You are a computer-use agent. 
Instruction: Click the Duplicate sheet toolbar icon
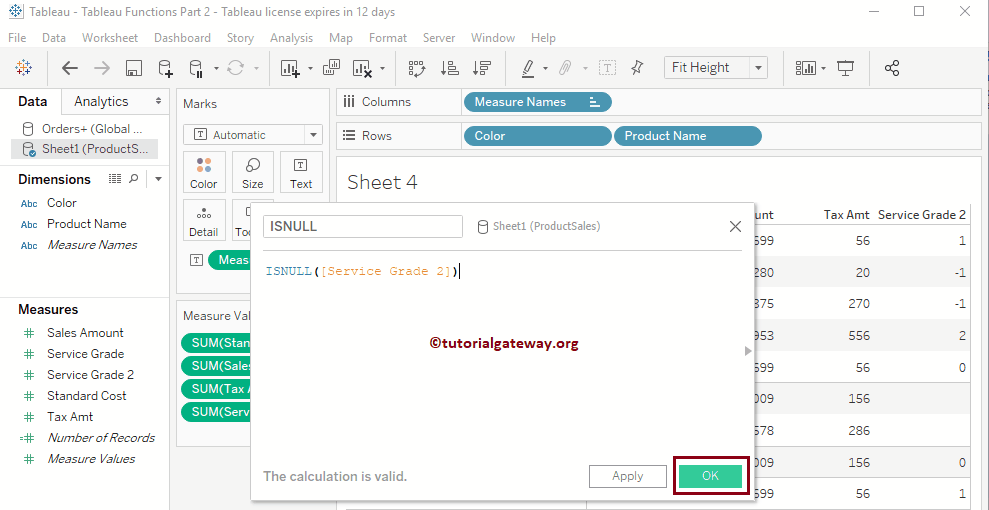[x=332, y=67]
